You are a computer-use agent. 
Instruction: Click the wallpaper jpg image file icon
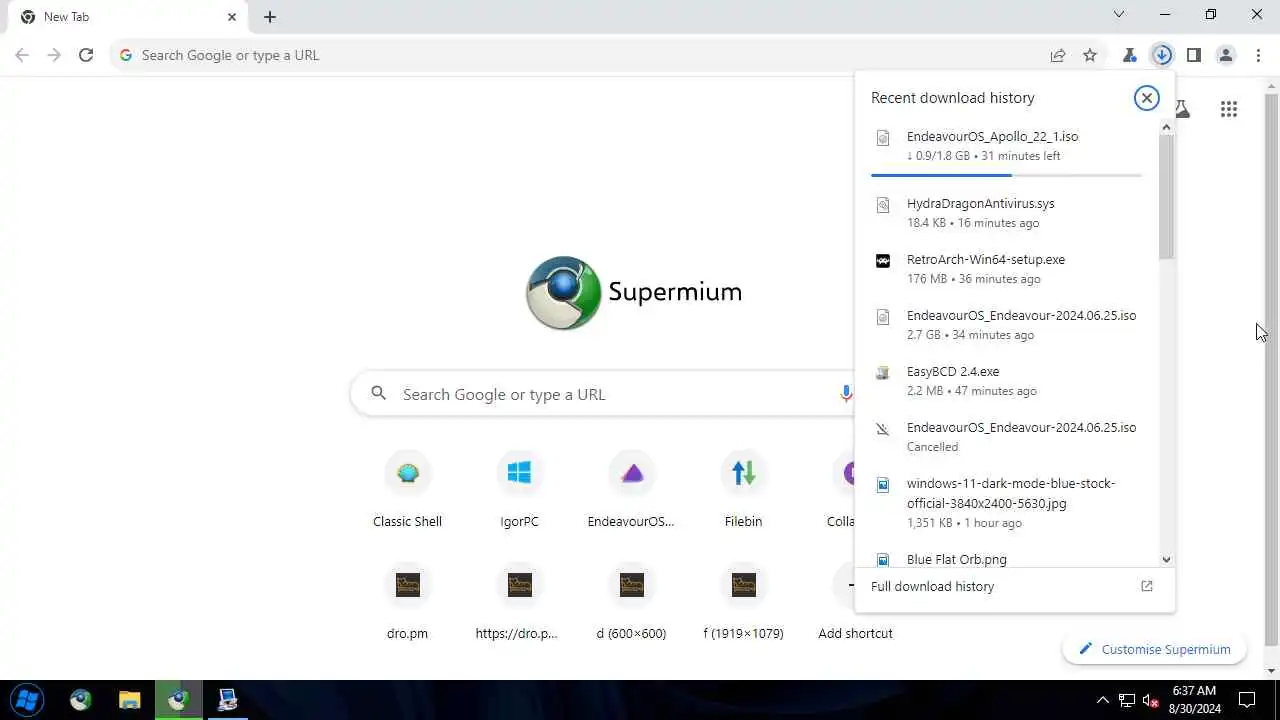(x=882, y=485)
